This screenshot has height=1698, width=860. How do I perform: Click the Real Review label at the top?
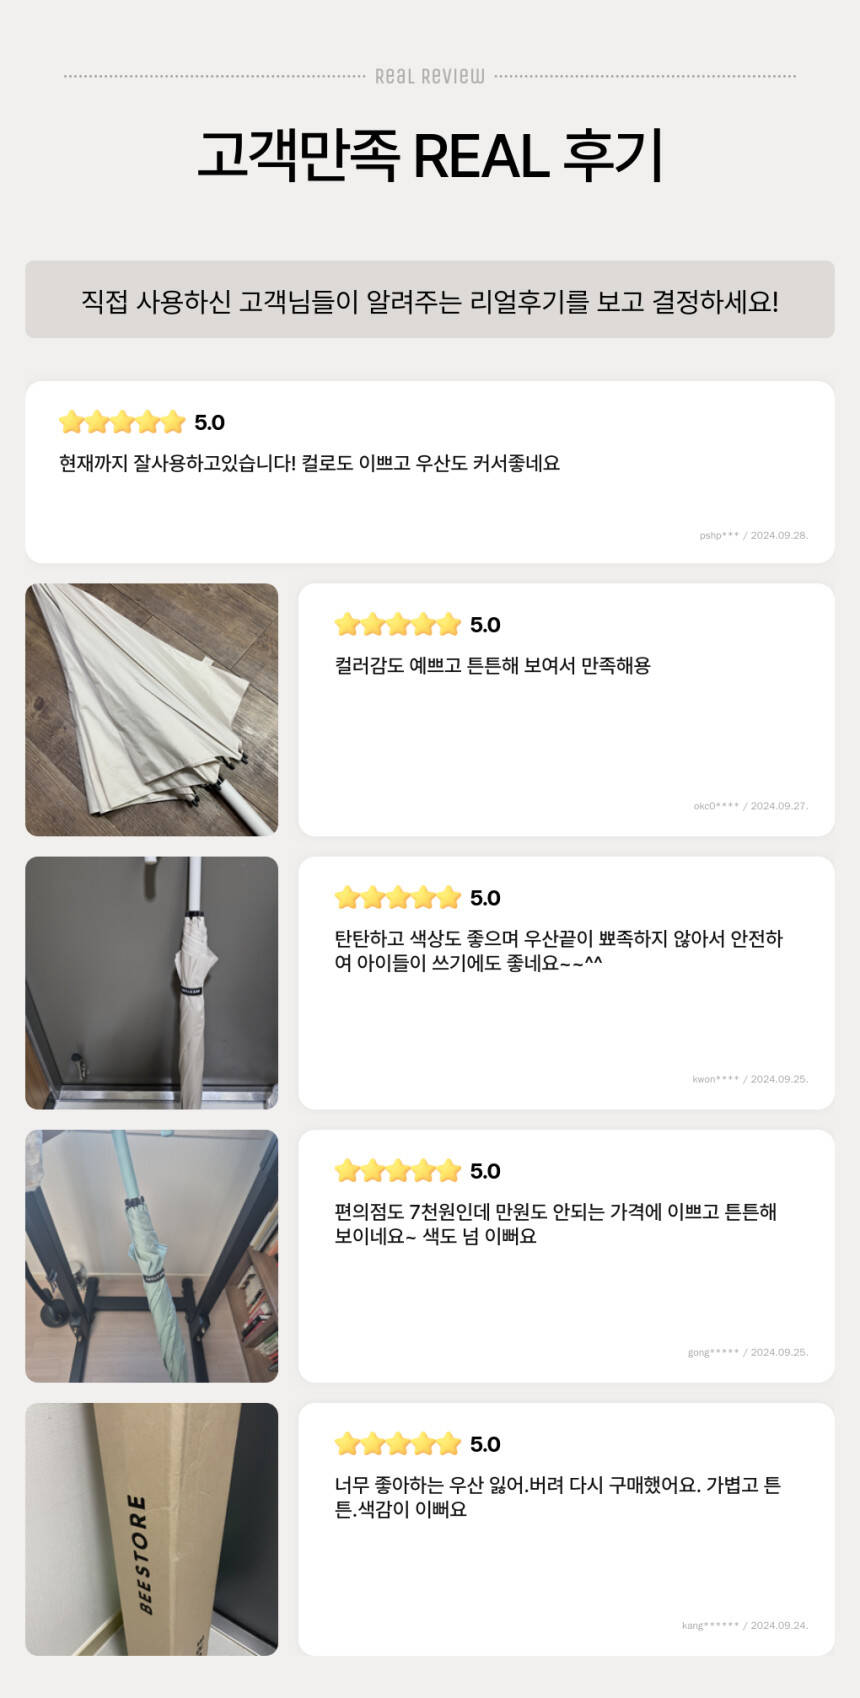coord(430,76)
